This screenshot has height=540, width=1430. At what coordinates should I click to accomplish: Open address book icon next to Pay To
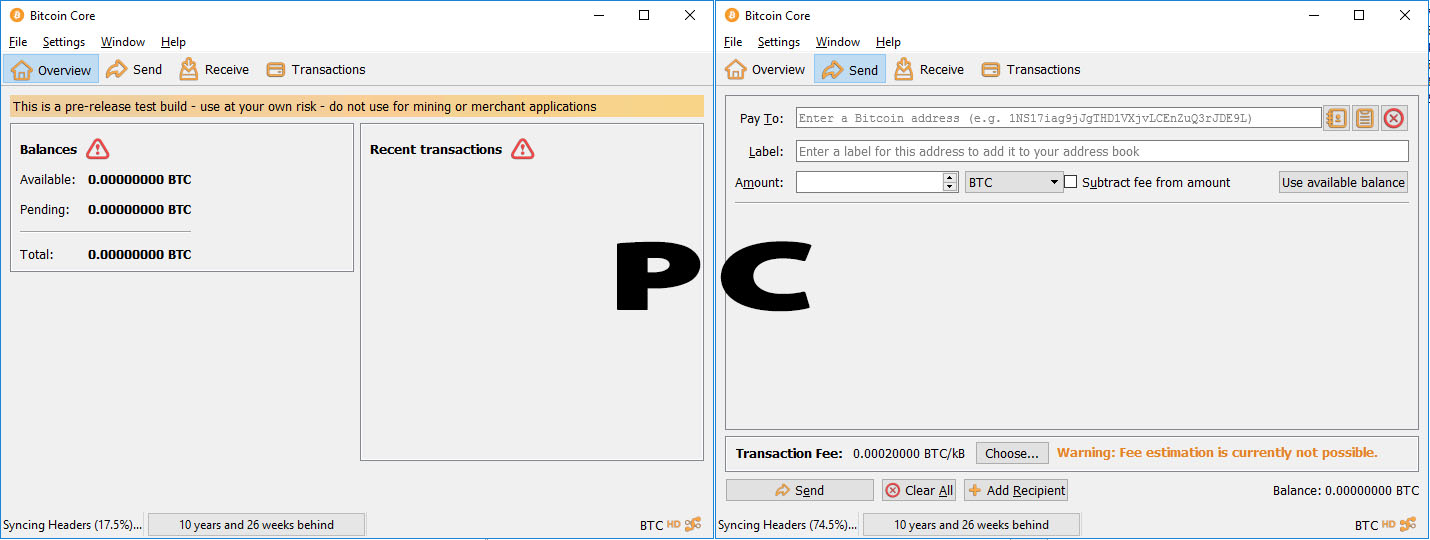click(x=1336, y=118)
